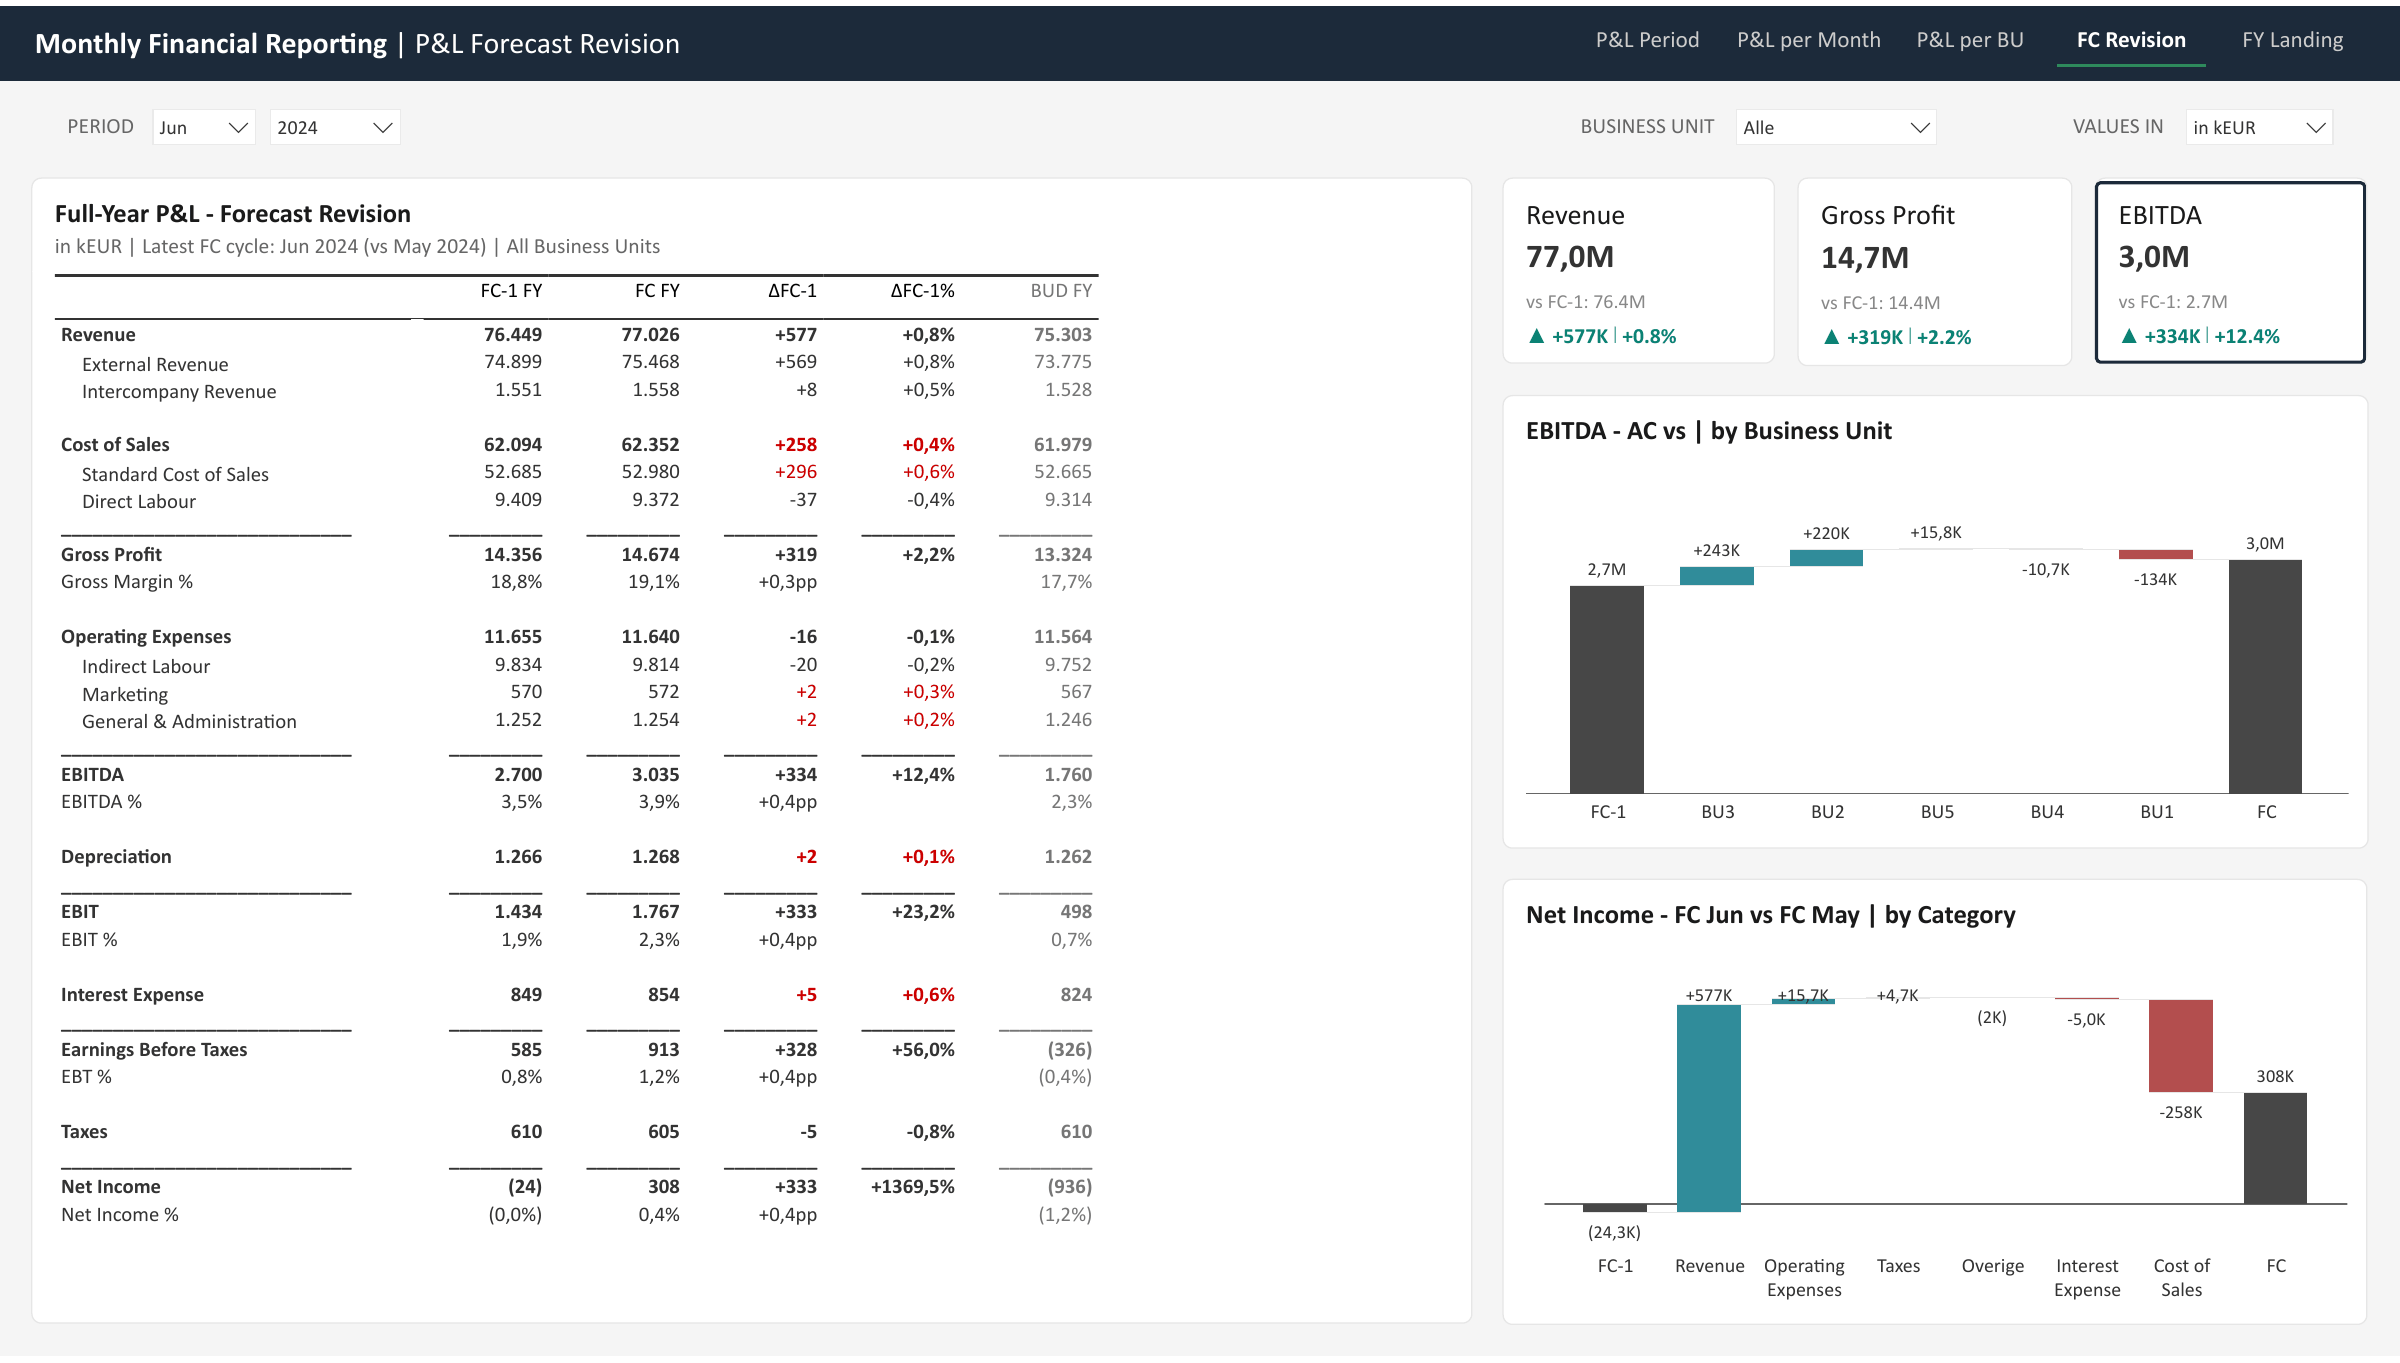Screen dimensions: 2400x1363
Task: Click the green up-triangle on Revenue card
Action: (1537, 336)
